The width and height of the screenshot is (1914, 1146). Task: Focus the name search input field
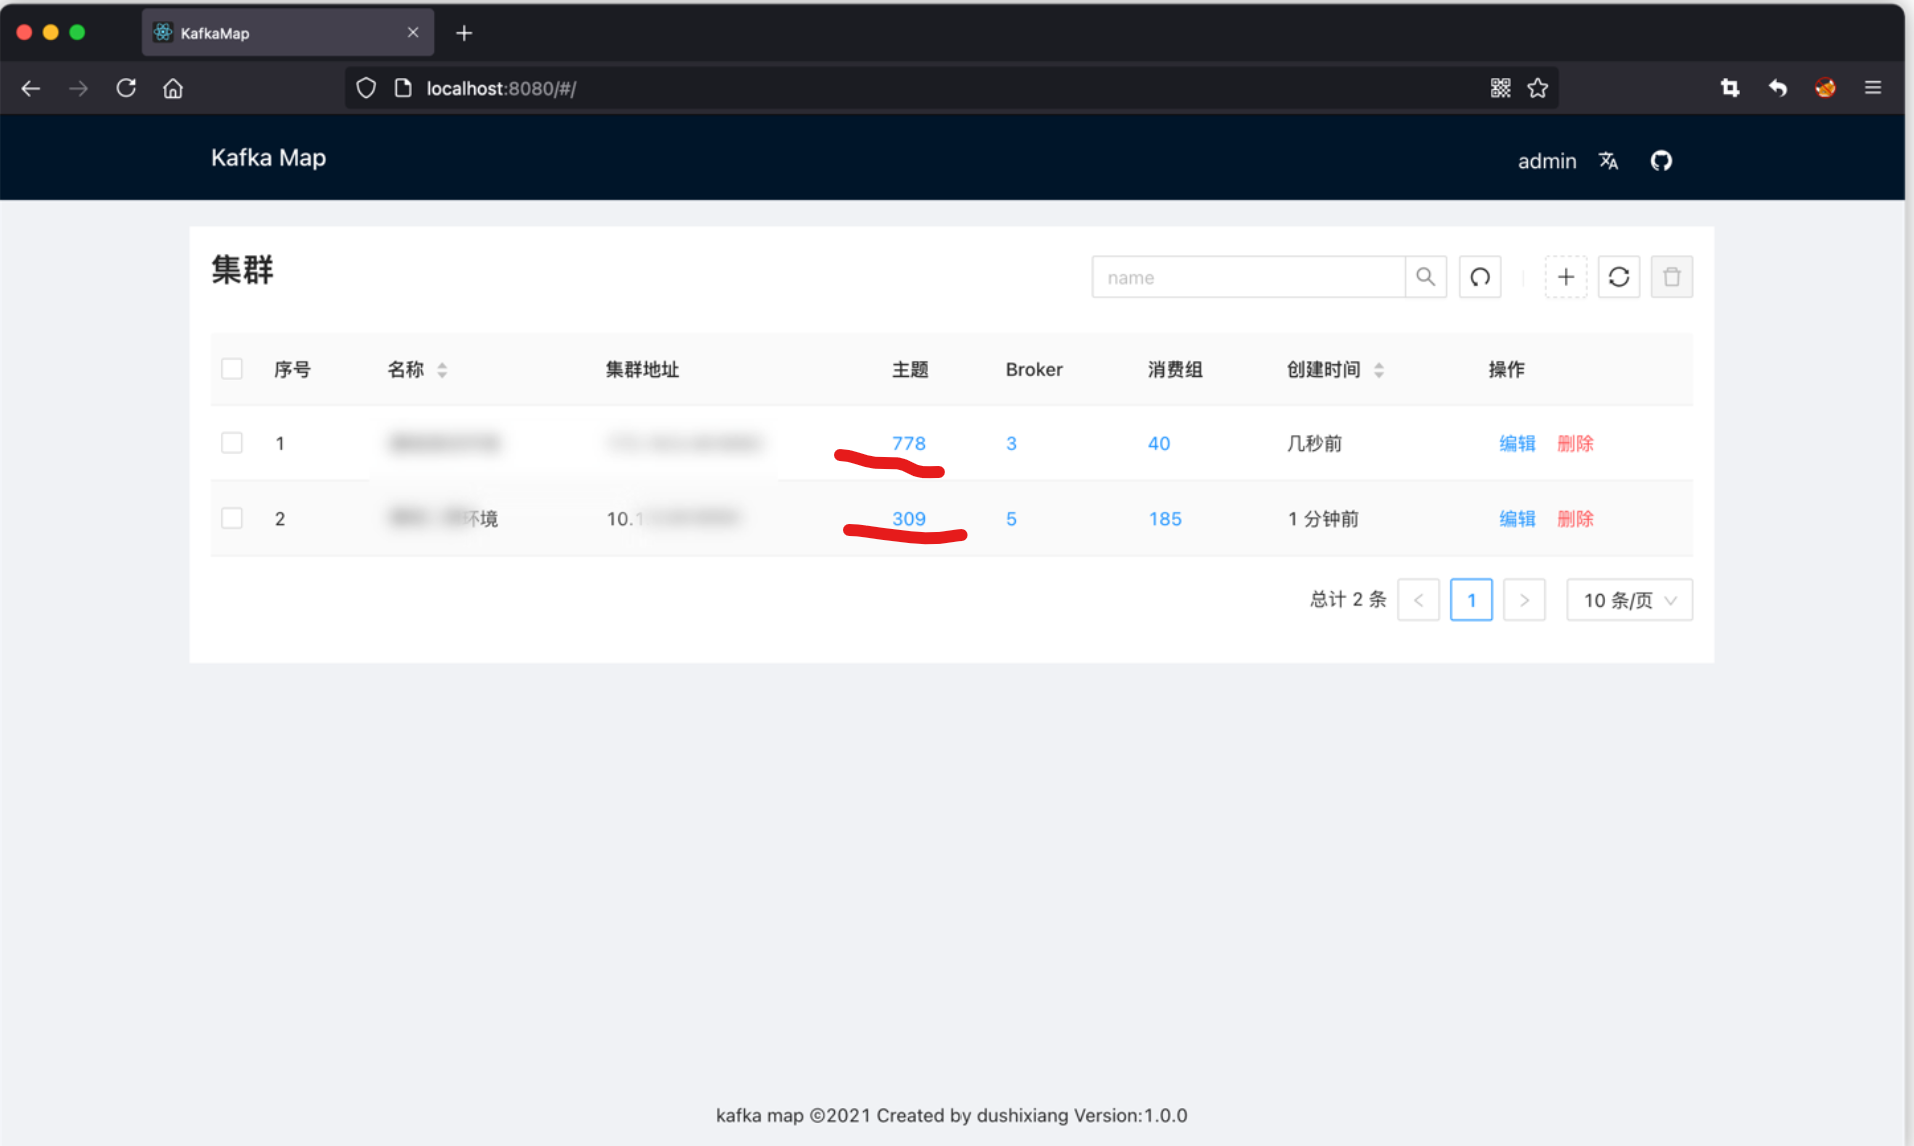1249,277
